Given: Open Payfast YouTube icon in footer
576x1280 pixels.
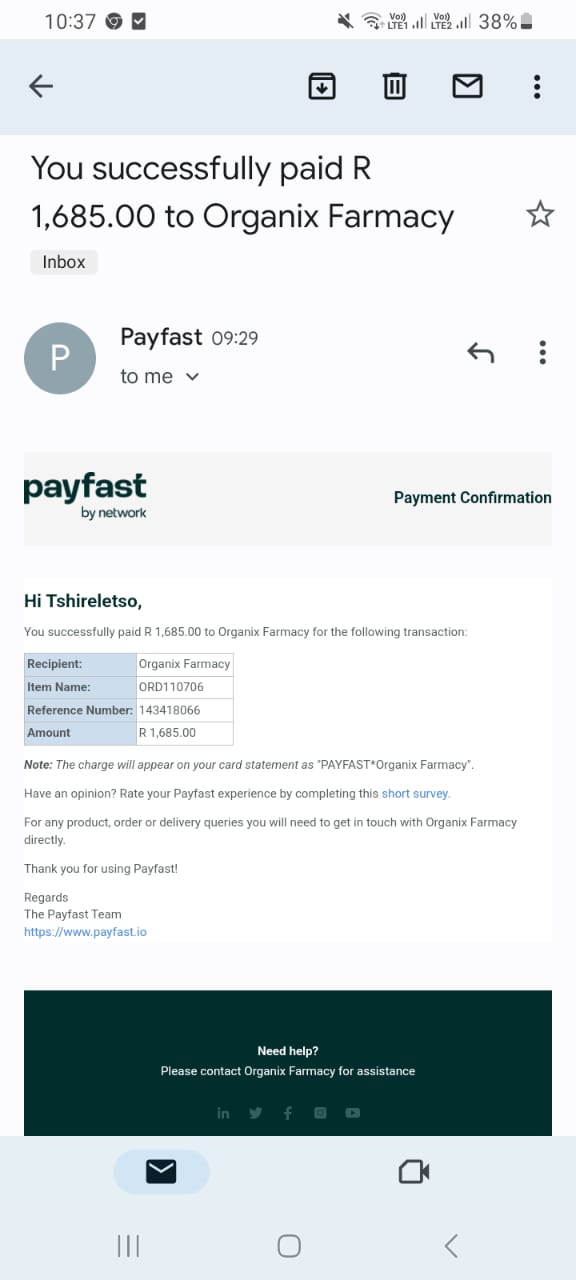Looking at the screenshot, I should pyautogui.click(x=352, y=1113).
